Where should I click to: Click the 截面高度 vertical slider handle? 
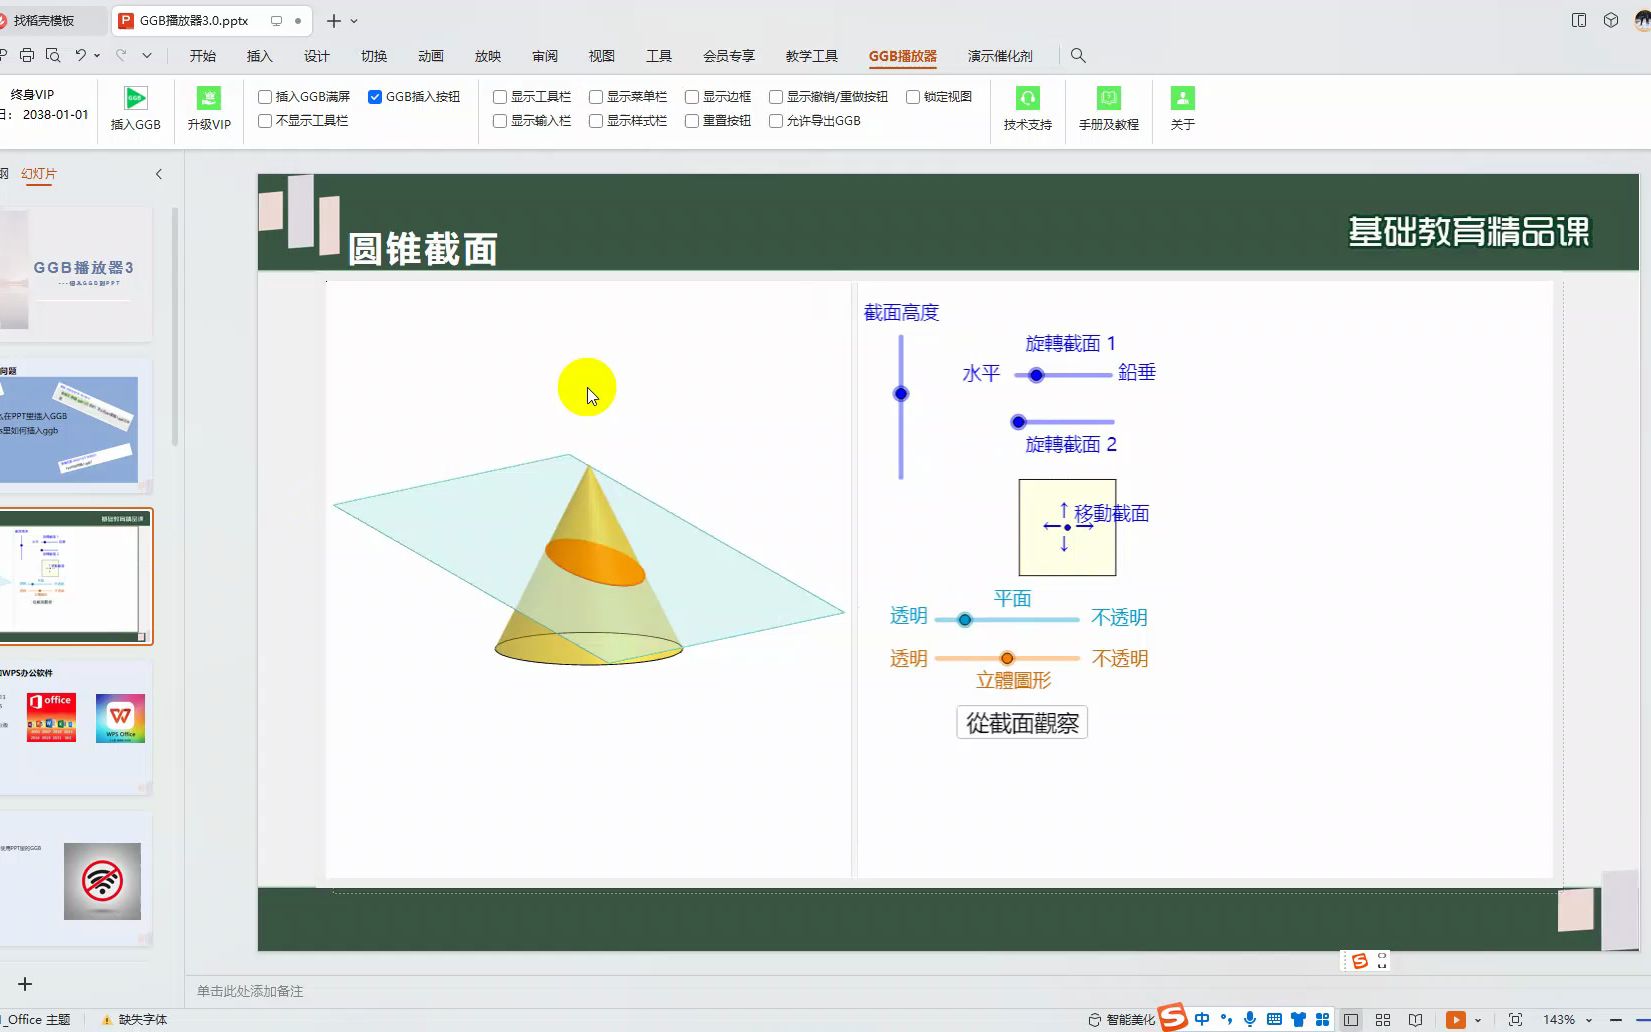point(901,394)
